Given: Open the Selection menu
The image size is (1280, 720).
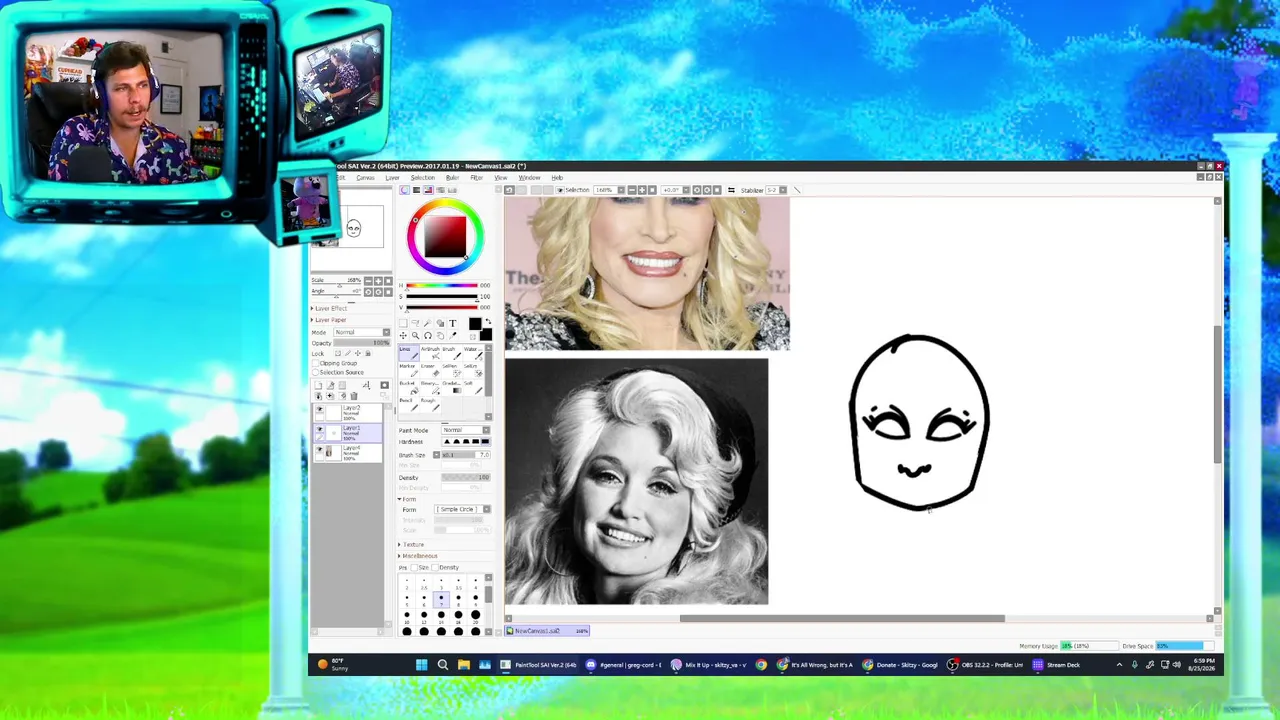Looking at the screenshot, I should tap(422, 178).
